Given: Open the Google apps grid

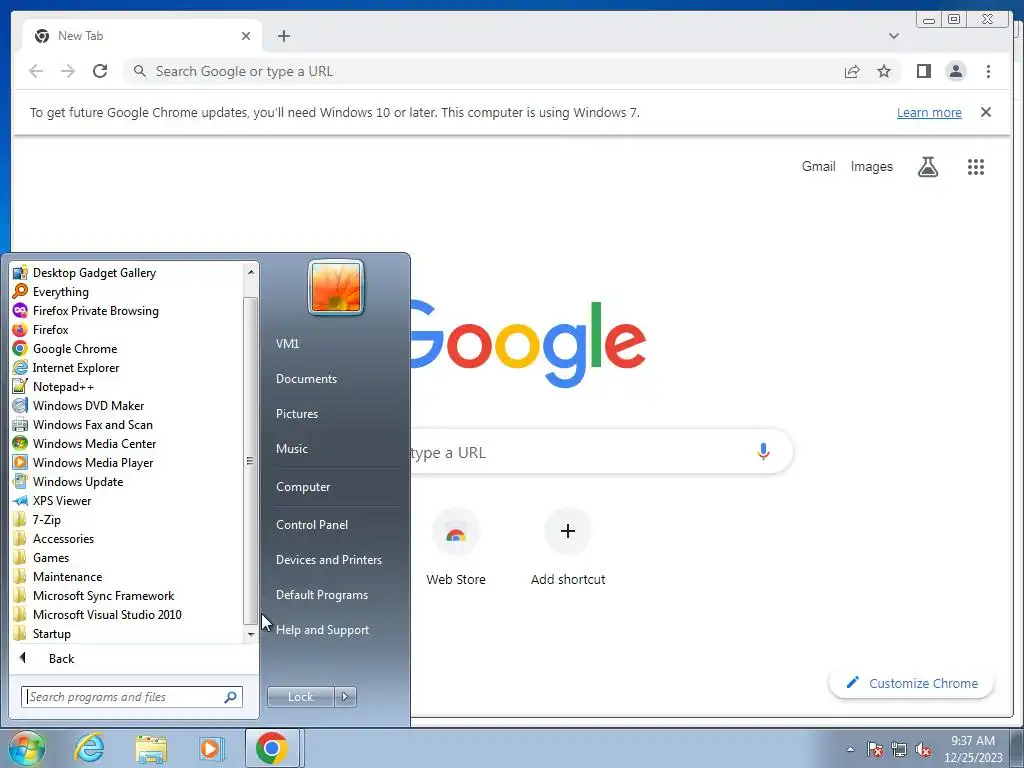Looking at the screenshot, I should click(976, 167).
